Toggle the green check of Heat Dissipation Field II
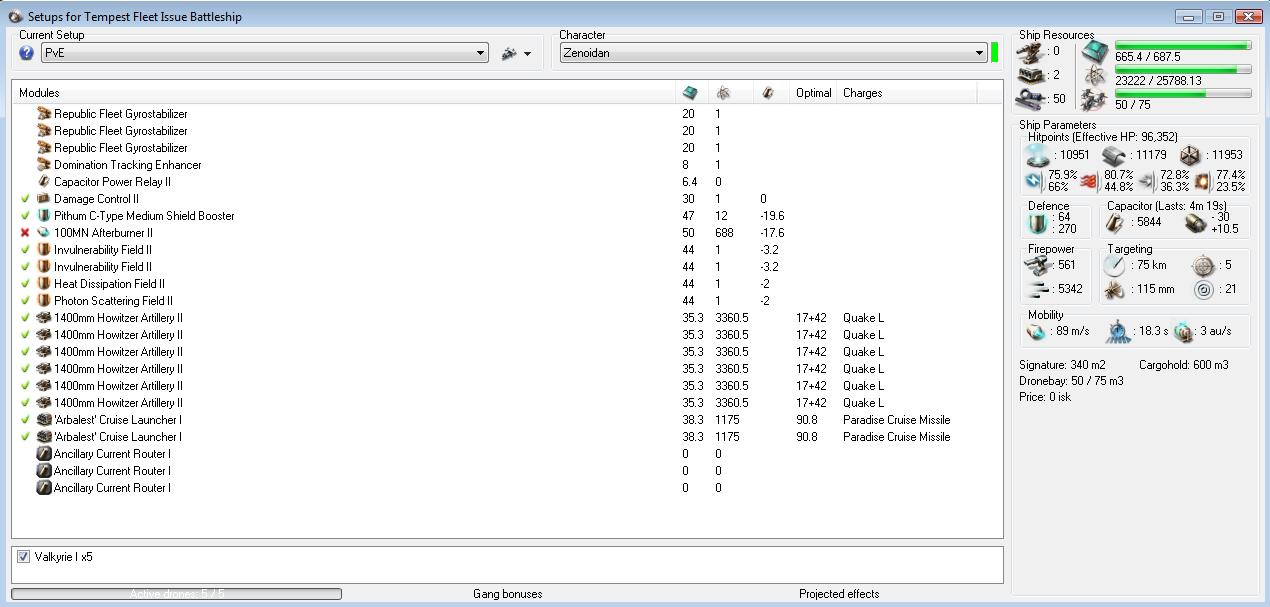1270x607 pixels. pyautogui.click(x=25, y=284)
